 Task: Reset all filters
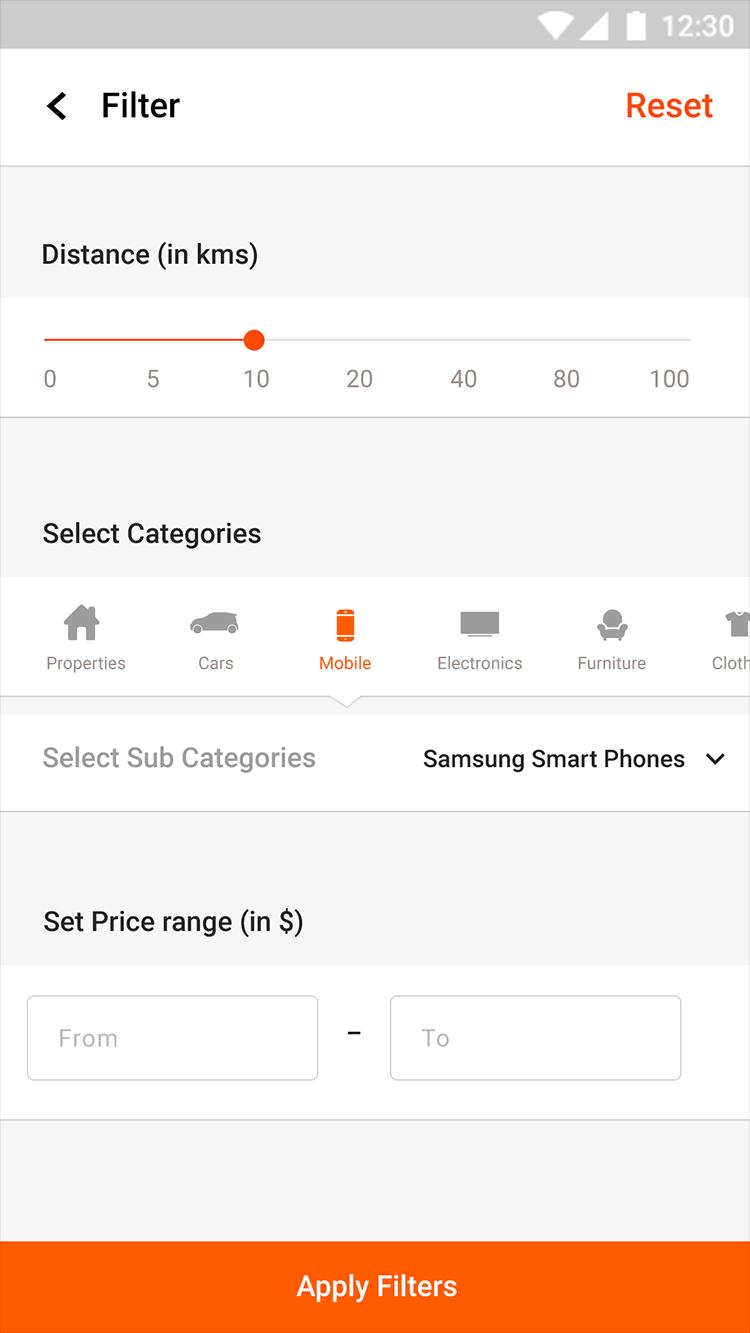click(669, 106)
